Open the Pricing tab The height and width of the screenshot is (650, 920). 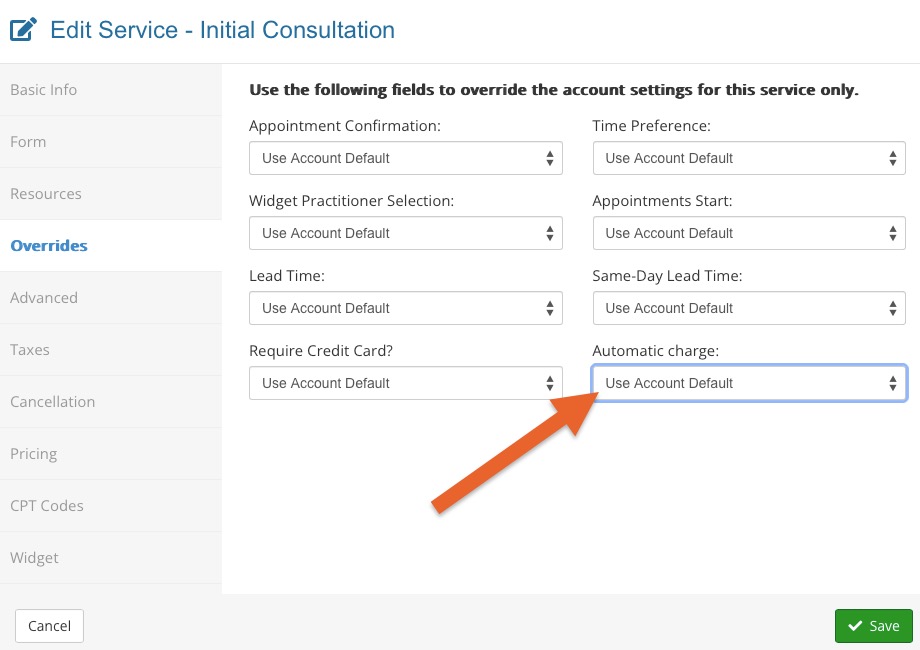[x=111, y=454]
